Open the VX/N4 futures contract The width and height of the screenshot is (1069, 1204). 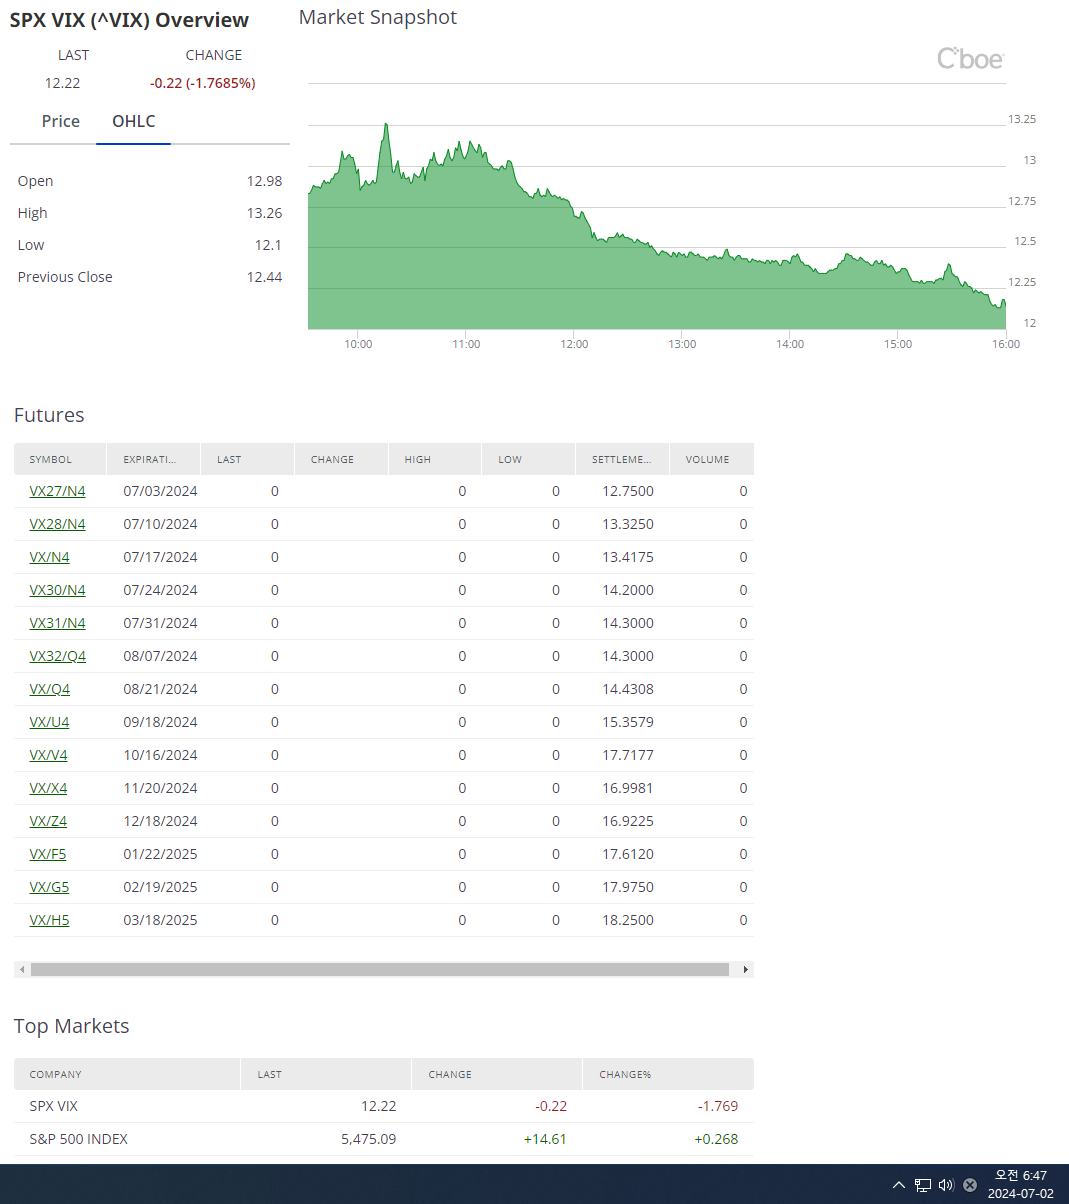click(49, 557)
